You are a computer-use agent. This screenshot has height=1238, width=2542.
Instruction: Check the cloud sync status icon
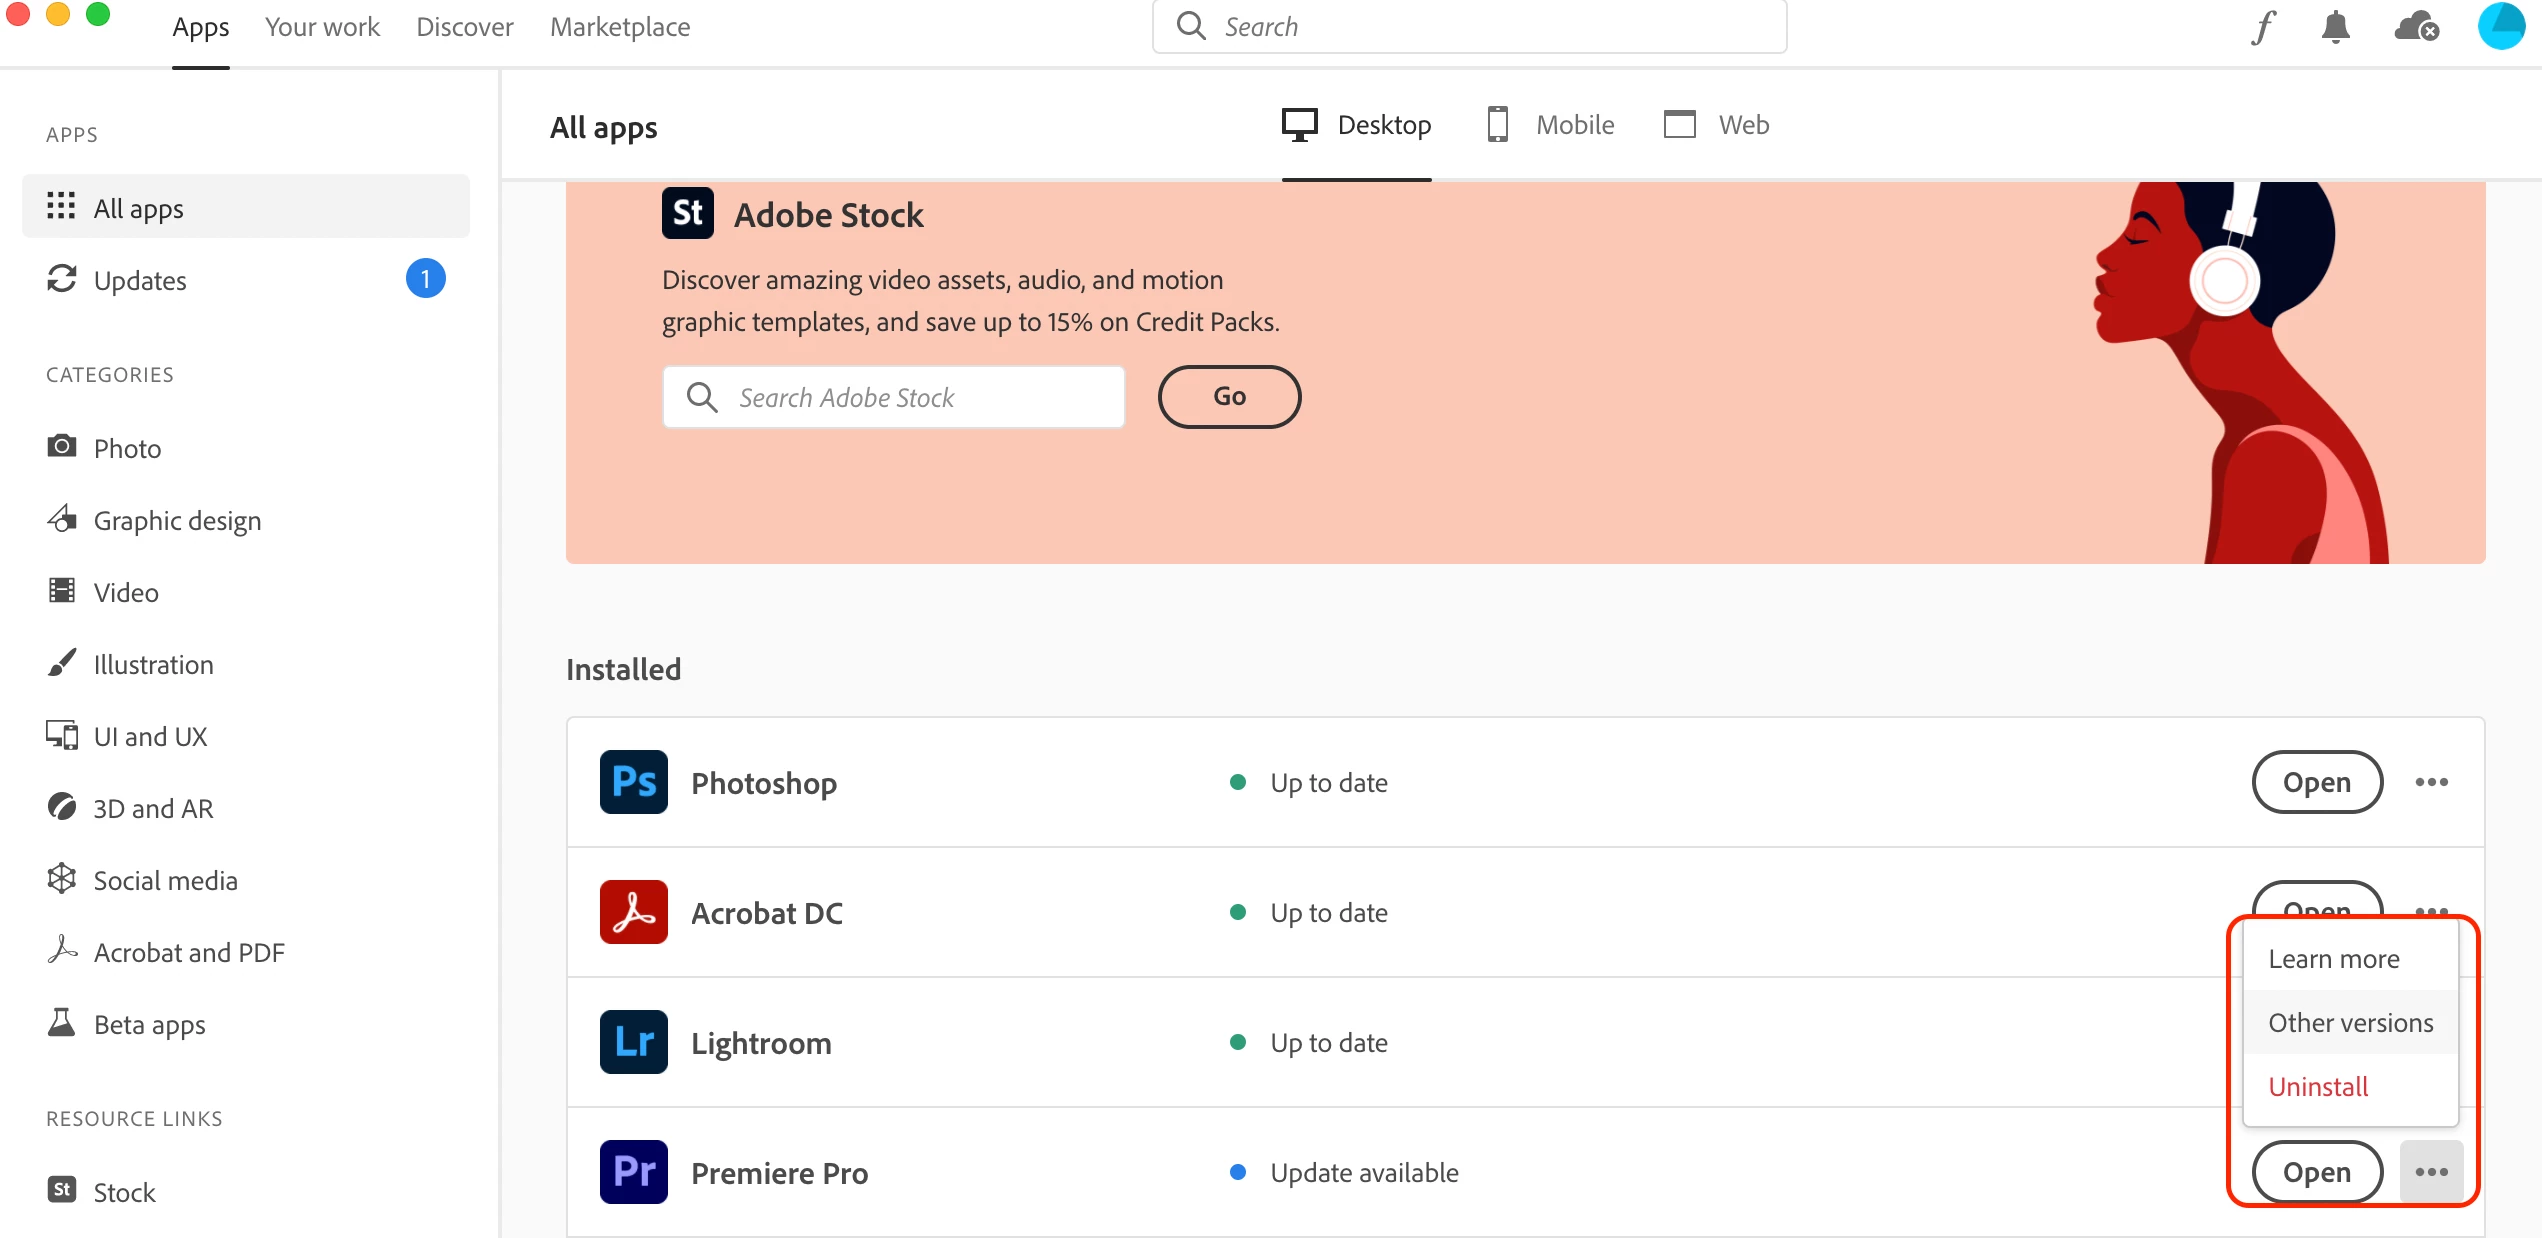click(x=2416, y=27)
